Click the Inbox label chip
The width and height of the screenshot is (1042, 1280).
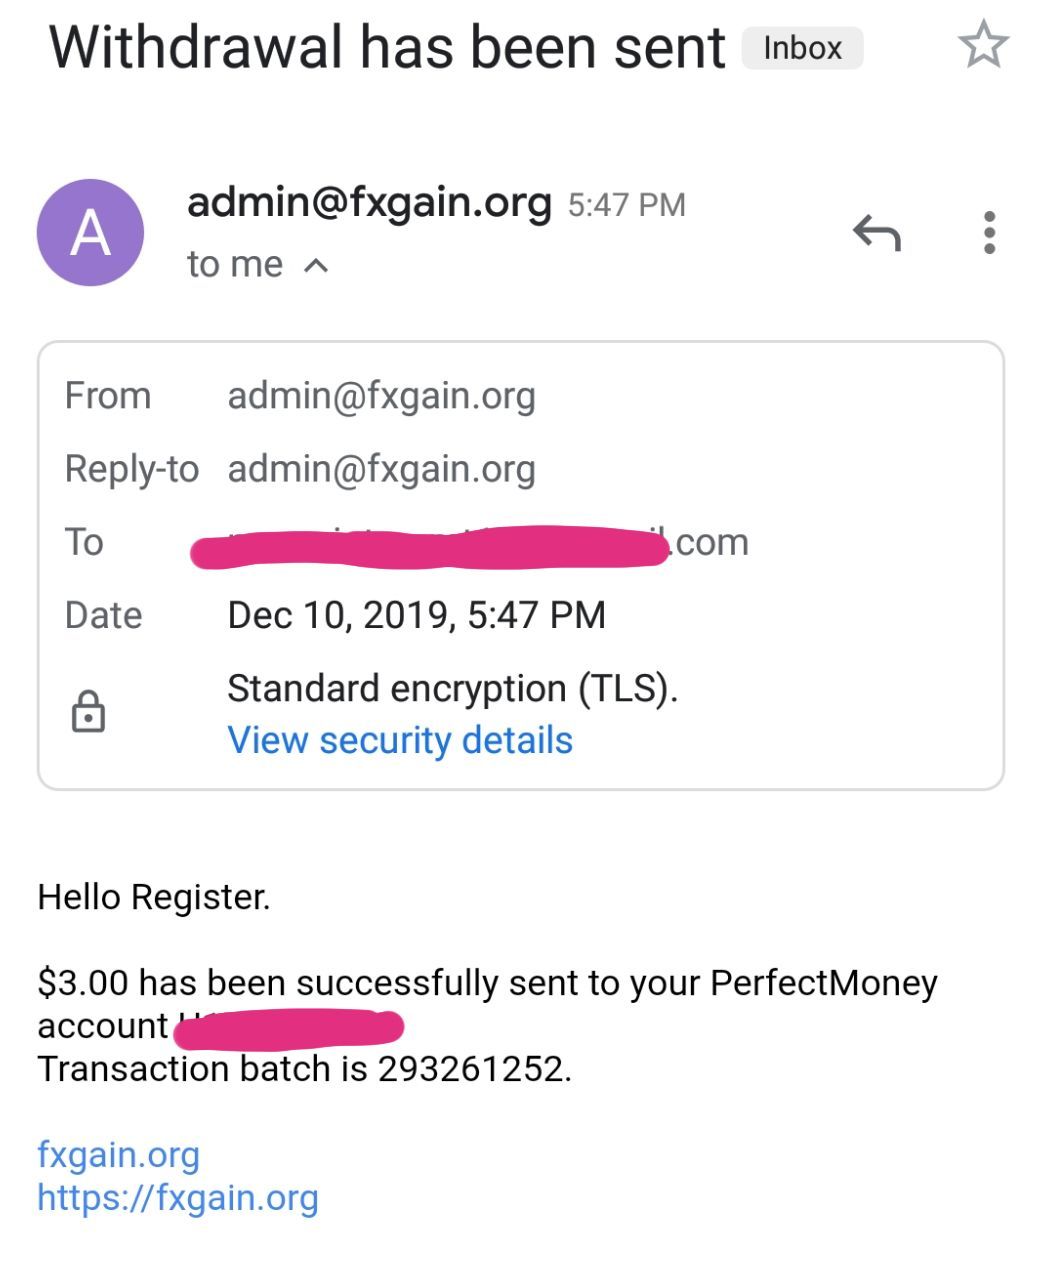pos(802,48)
